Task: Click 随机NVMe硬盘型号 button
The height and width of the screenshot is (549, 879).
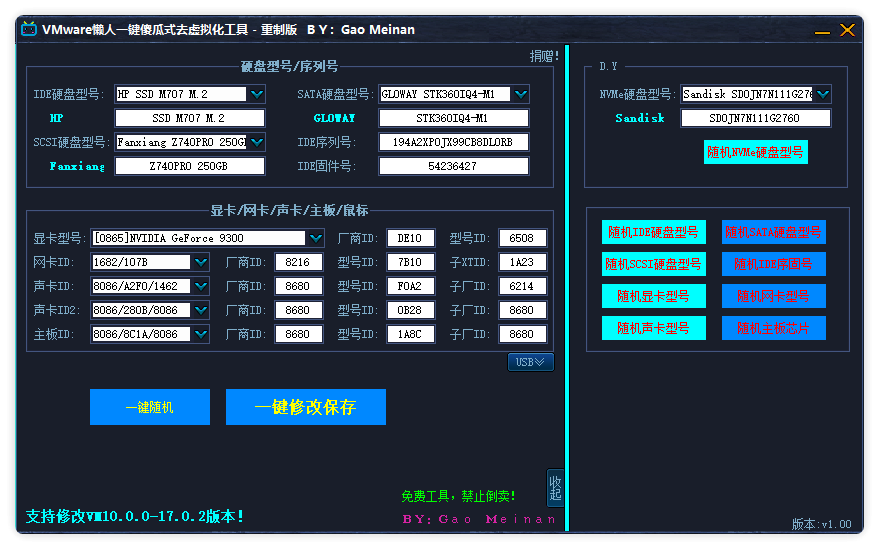Action: click(755, 152)
